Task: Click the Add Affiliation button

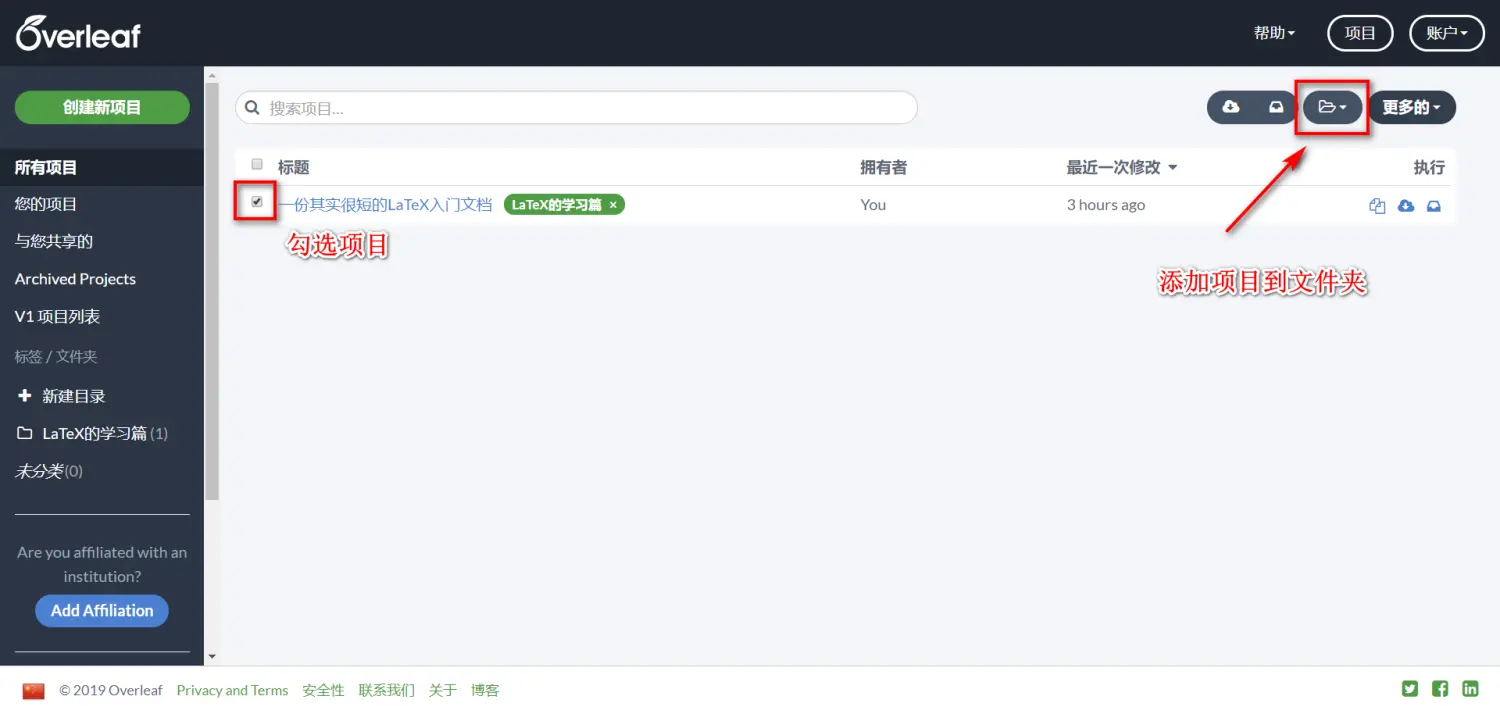Action: point(102,610)
